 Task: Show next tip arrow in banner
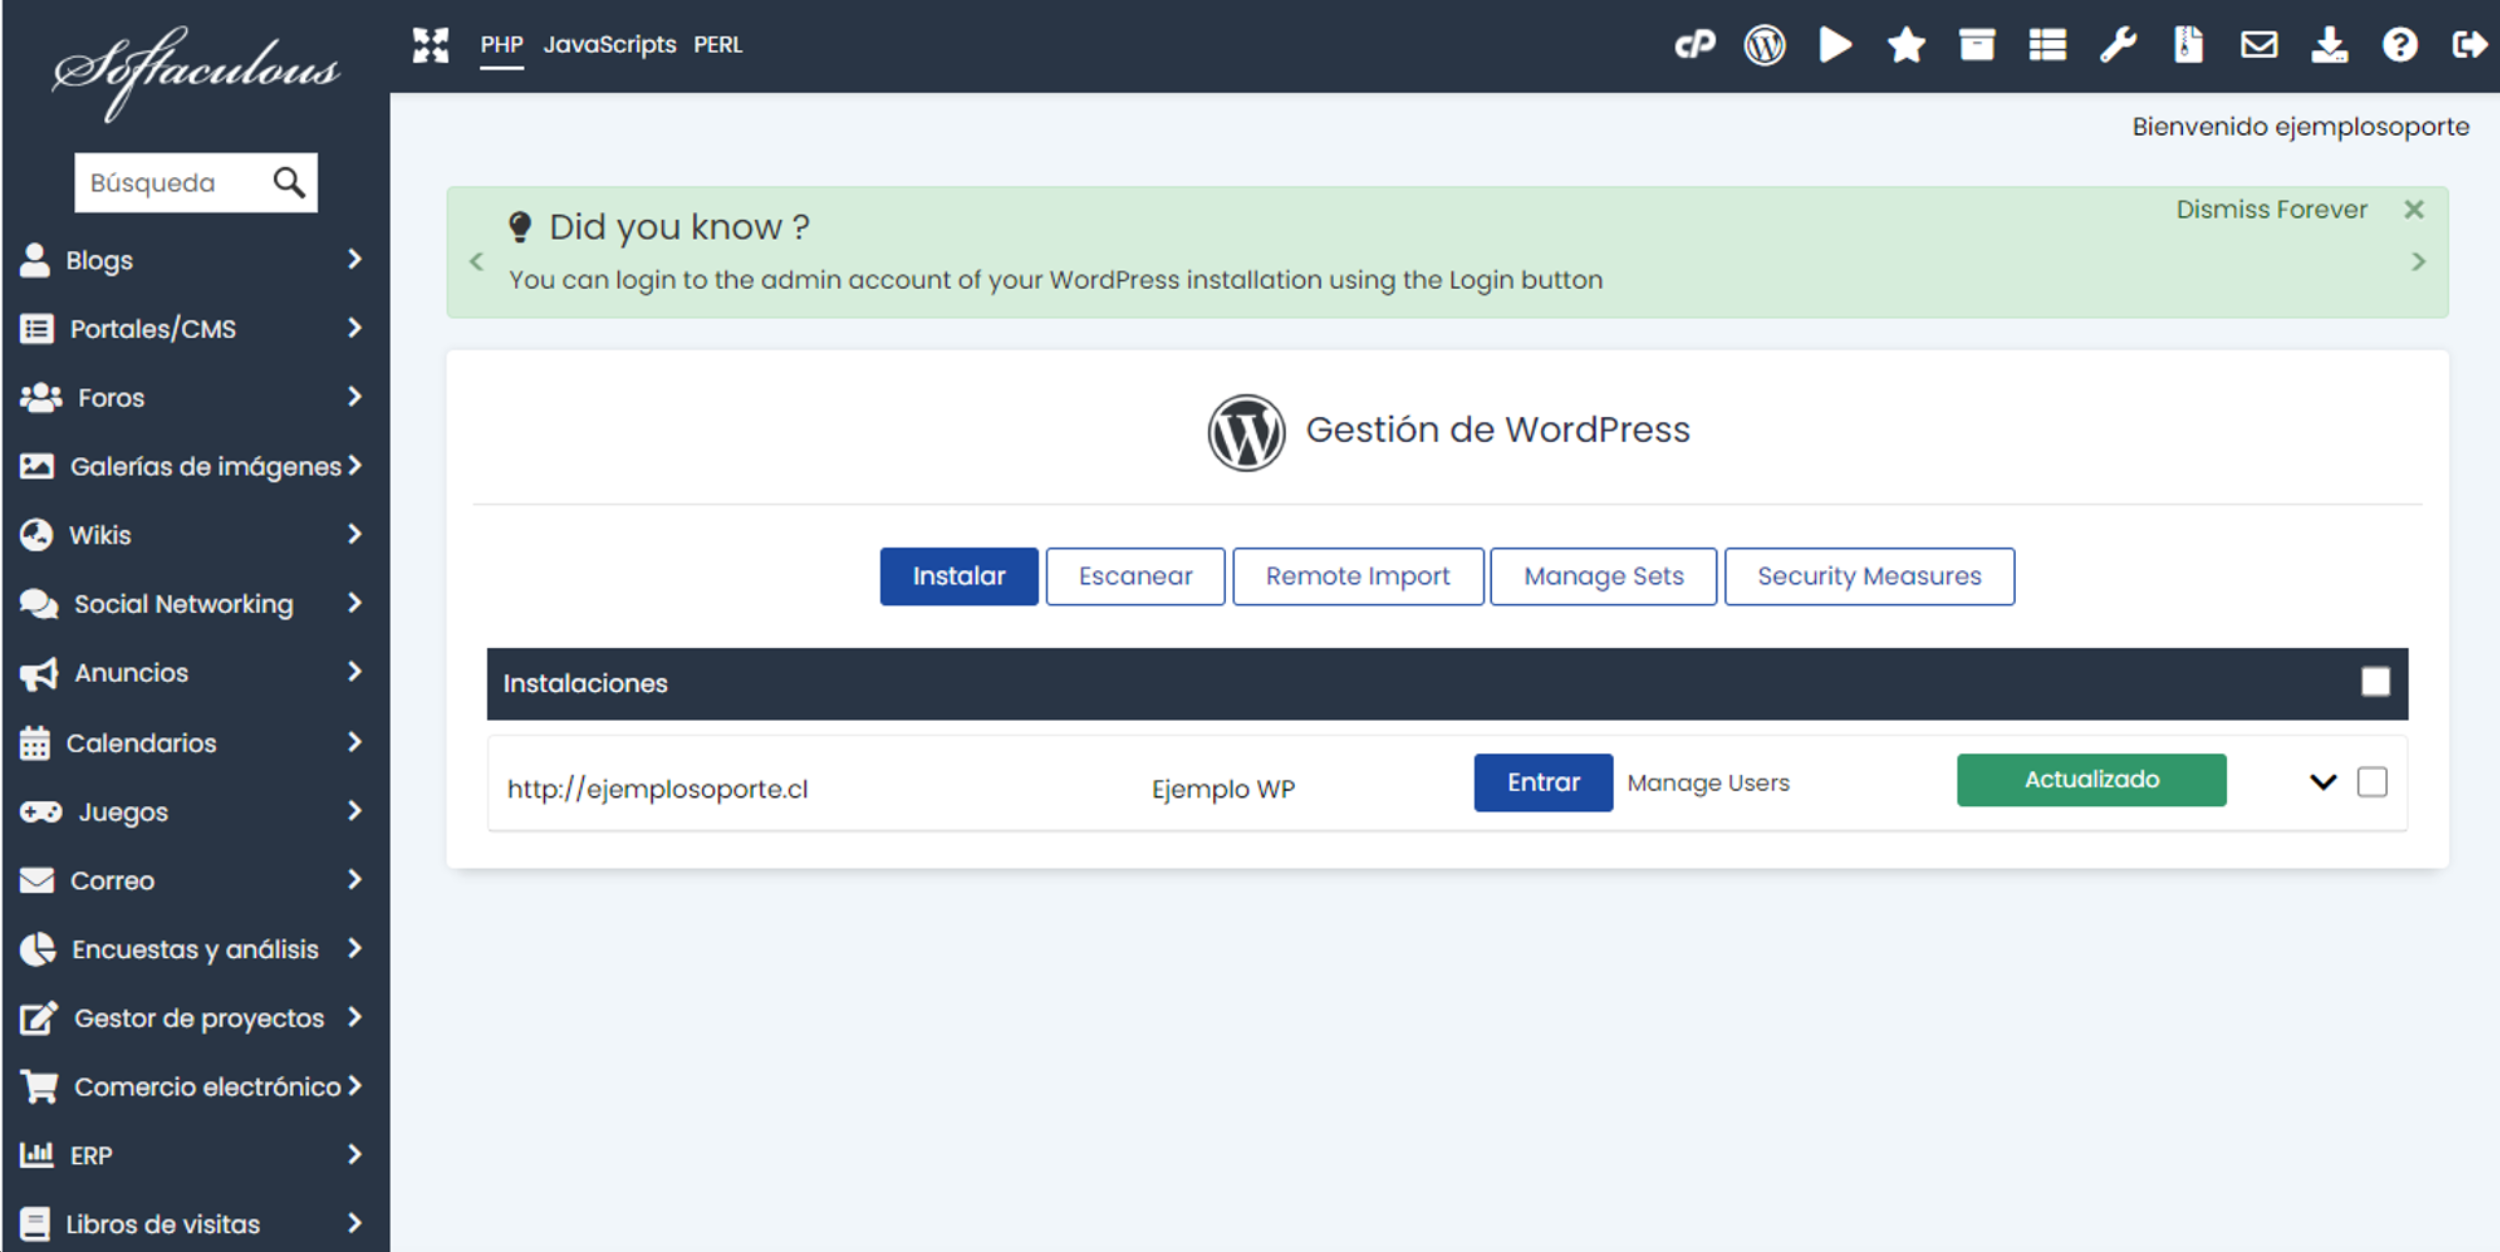click(x=2418, y=262)
